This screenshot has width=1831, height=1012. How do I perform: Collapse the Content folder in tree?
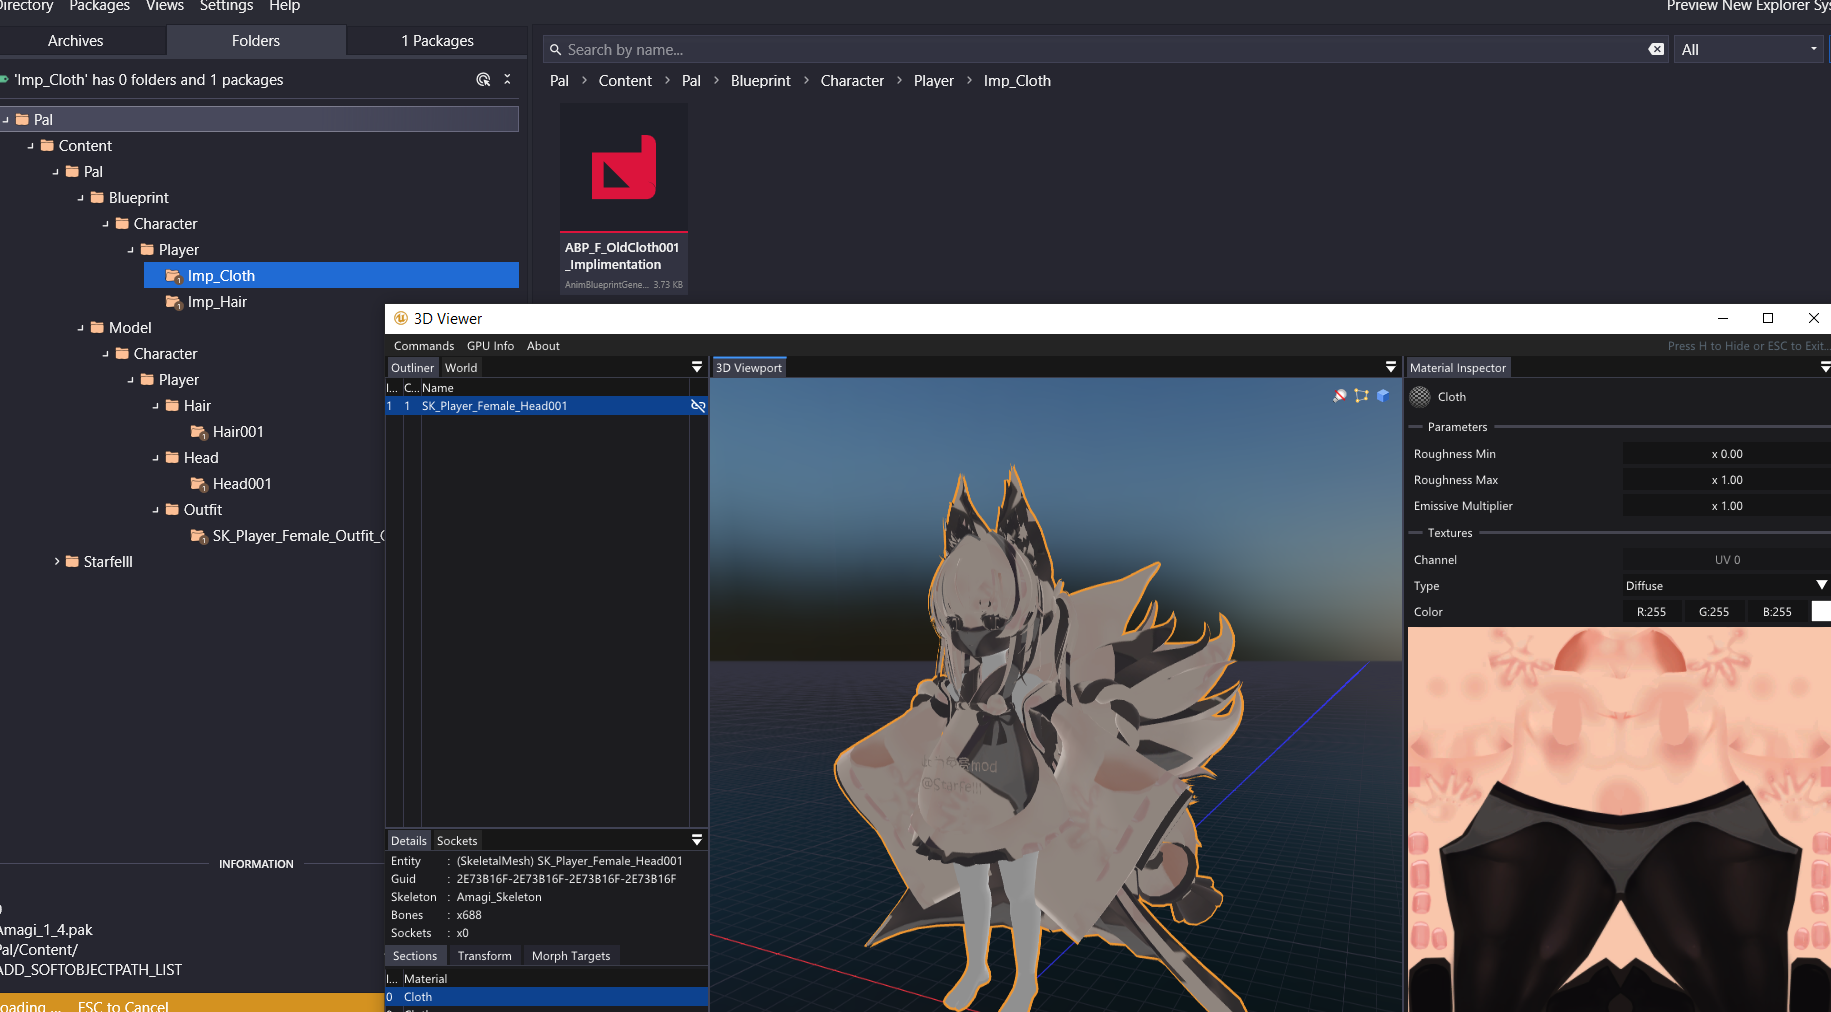31,146
